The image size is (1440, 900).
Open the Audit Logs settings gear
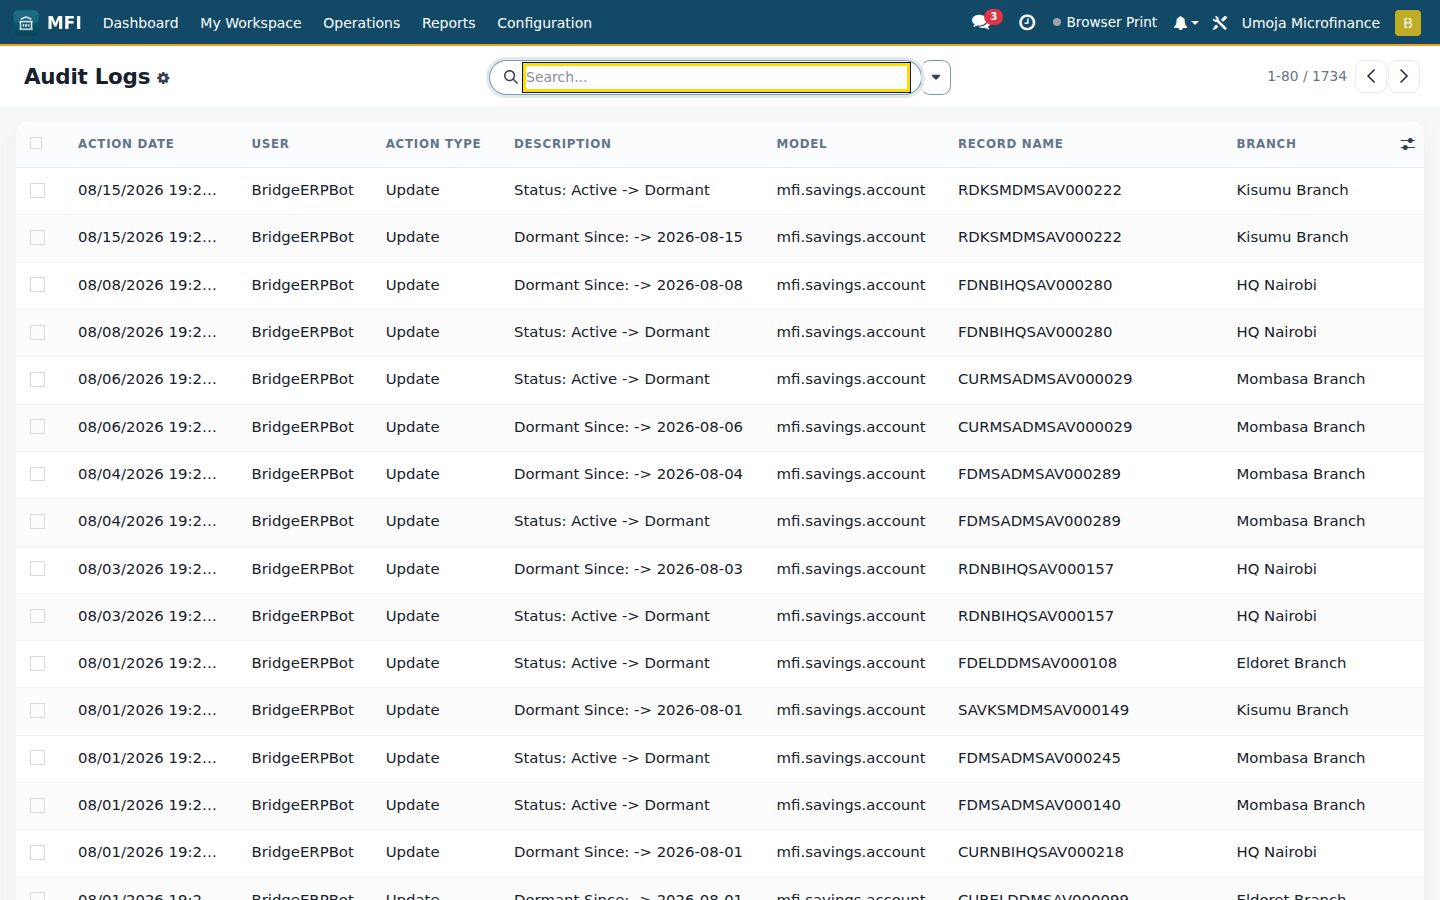[163, 78]
